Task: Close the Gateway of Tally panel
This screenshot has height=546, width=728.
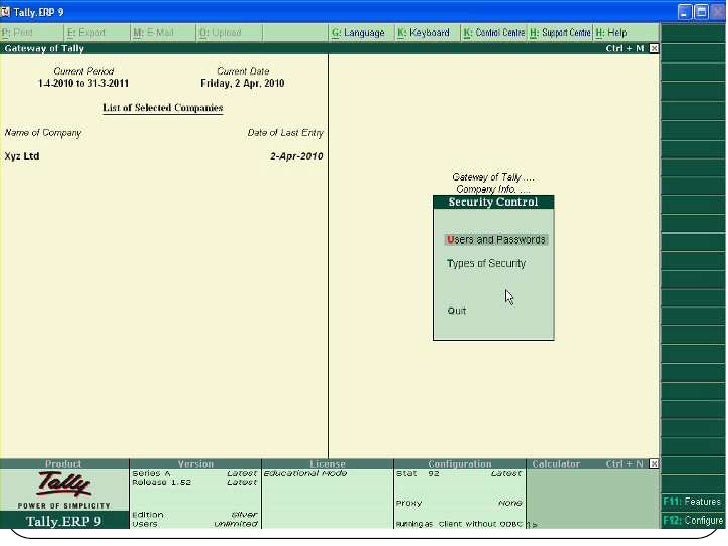Action: [654, 48]
